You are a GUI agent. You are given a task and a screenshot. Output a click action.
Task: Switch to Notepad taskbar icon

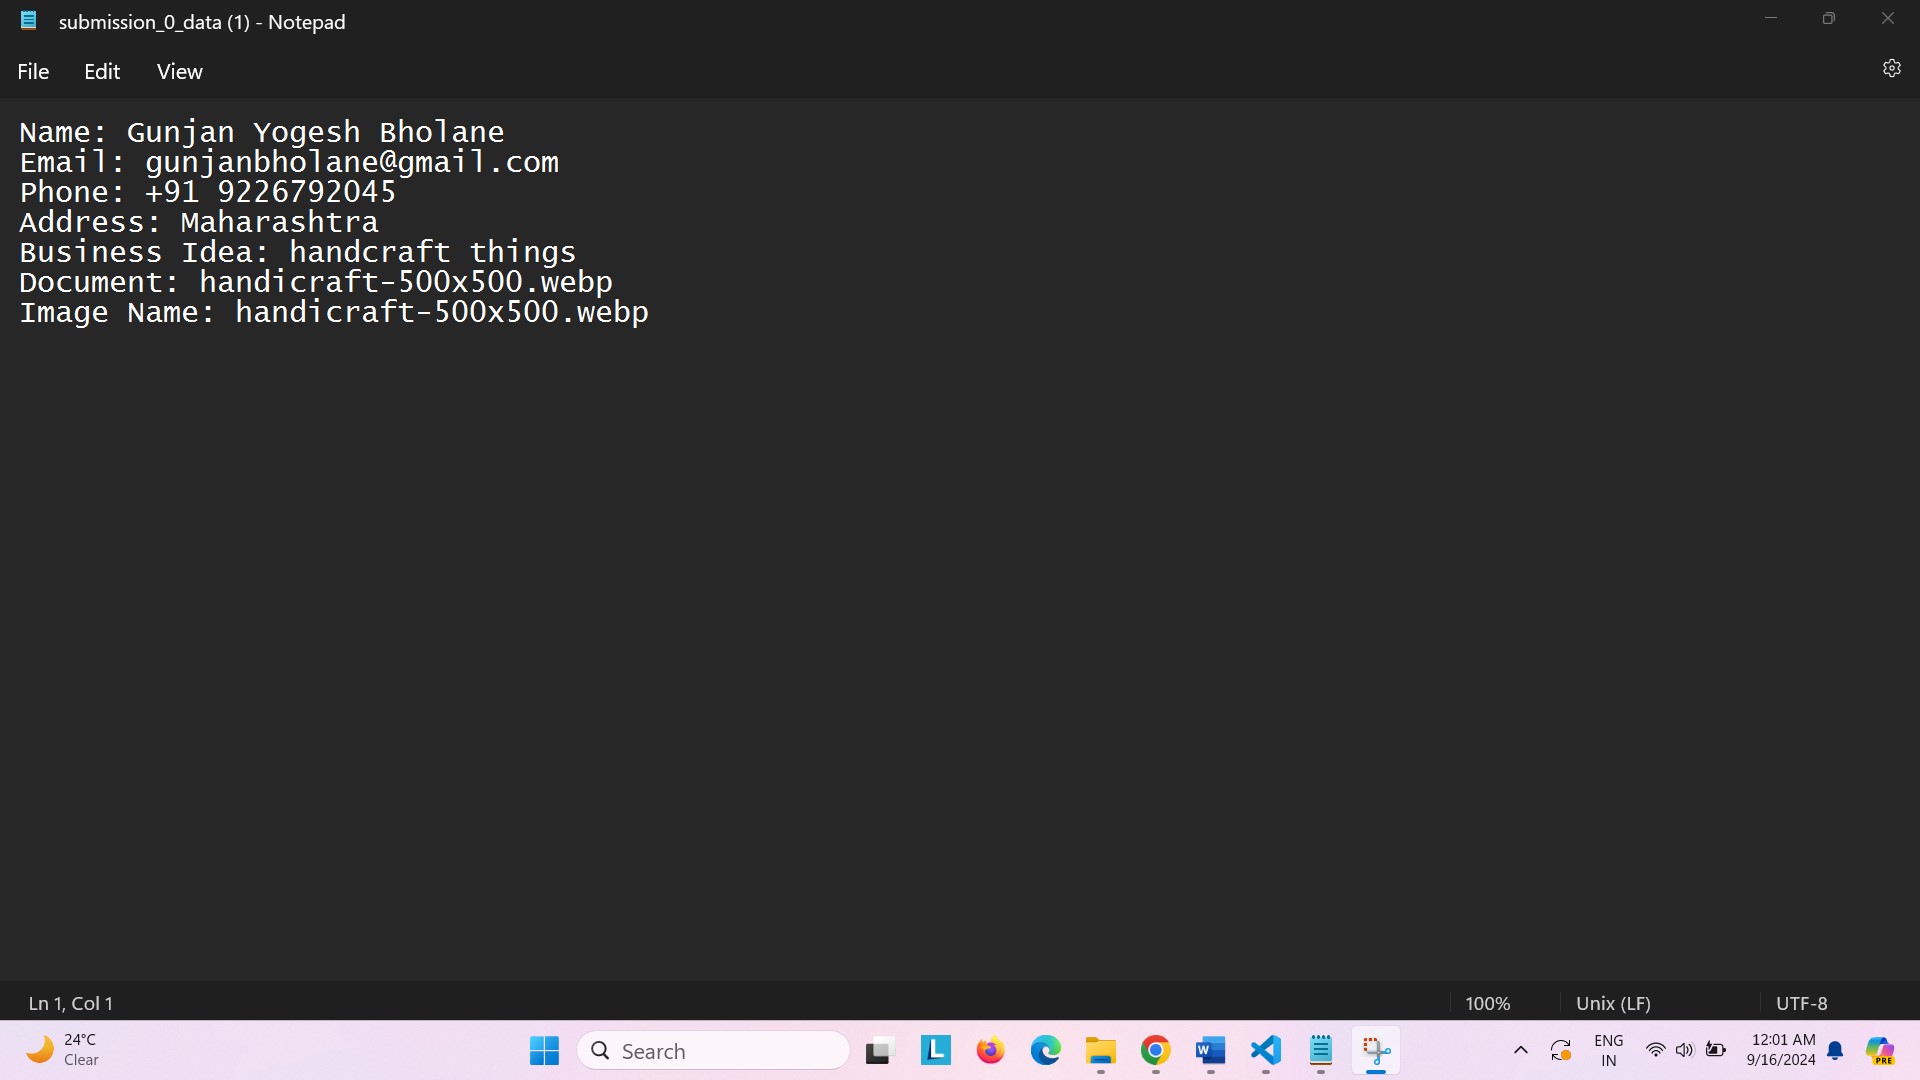(x=1320, y=1051)
